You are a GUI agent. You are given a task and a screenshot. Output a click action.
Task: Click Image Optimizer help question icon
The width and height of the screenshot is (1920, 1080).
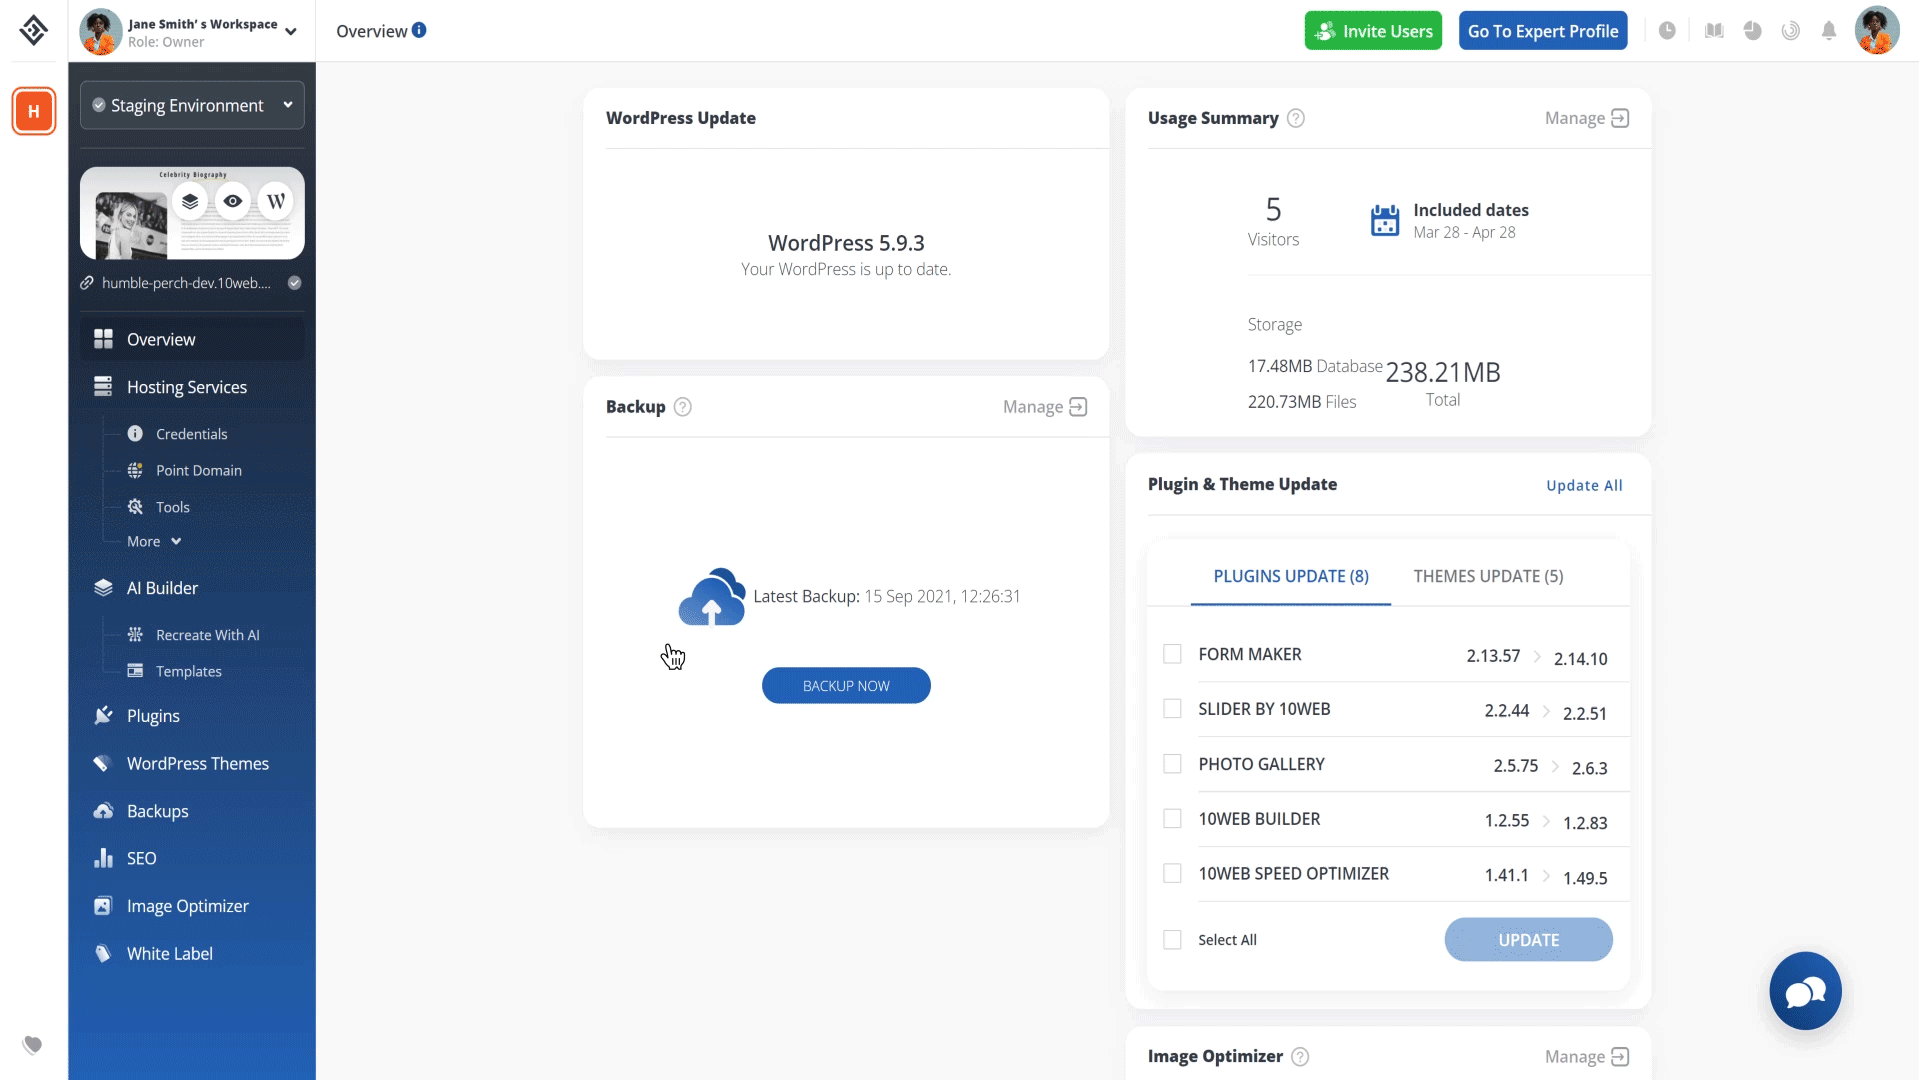click(1300, 1057)
